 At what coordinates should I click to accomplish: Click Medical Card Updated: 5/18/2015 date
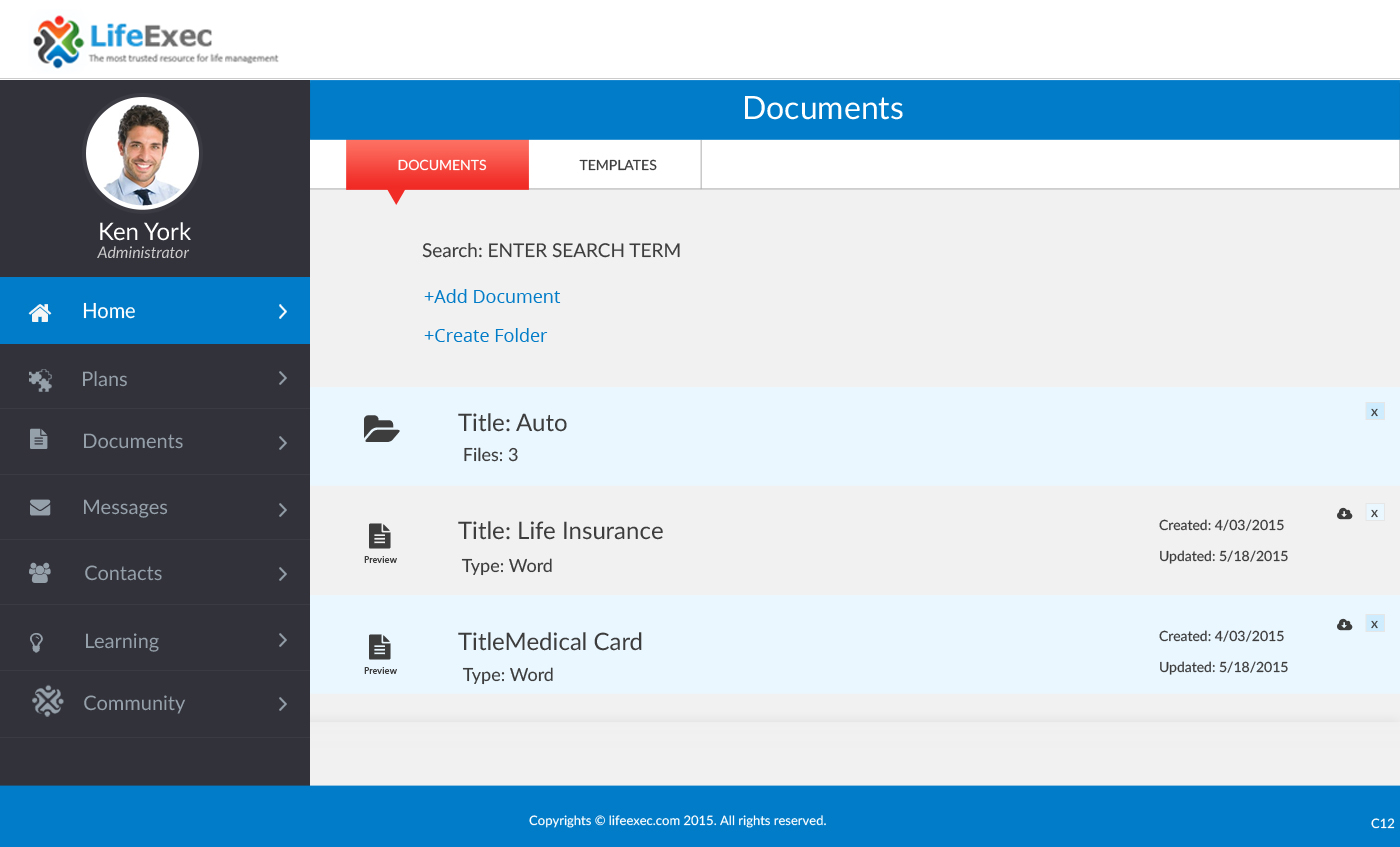pyautogui.click(x=1224, y=667)
